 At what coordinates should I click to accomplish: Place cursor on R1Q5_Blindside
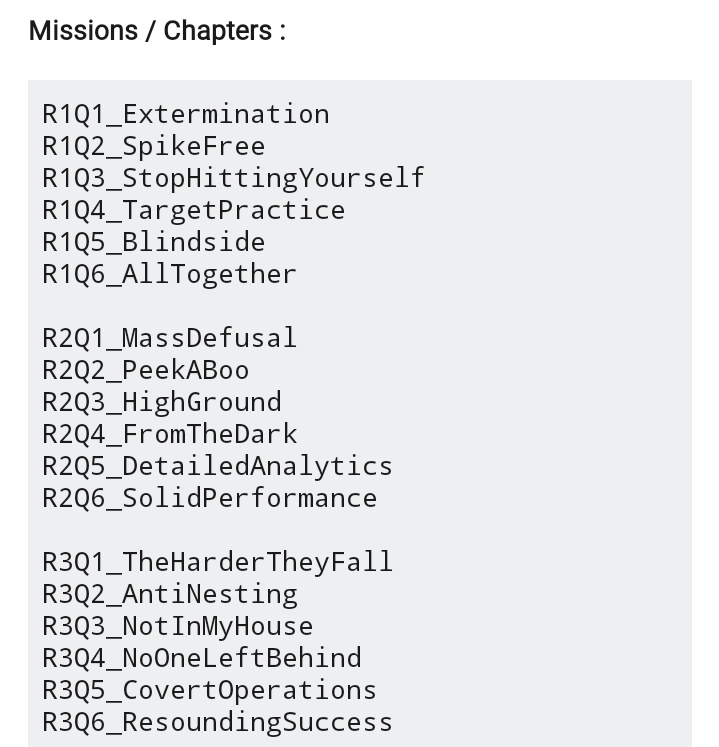(154, 242)
